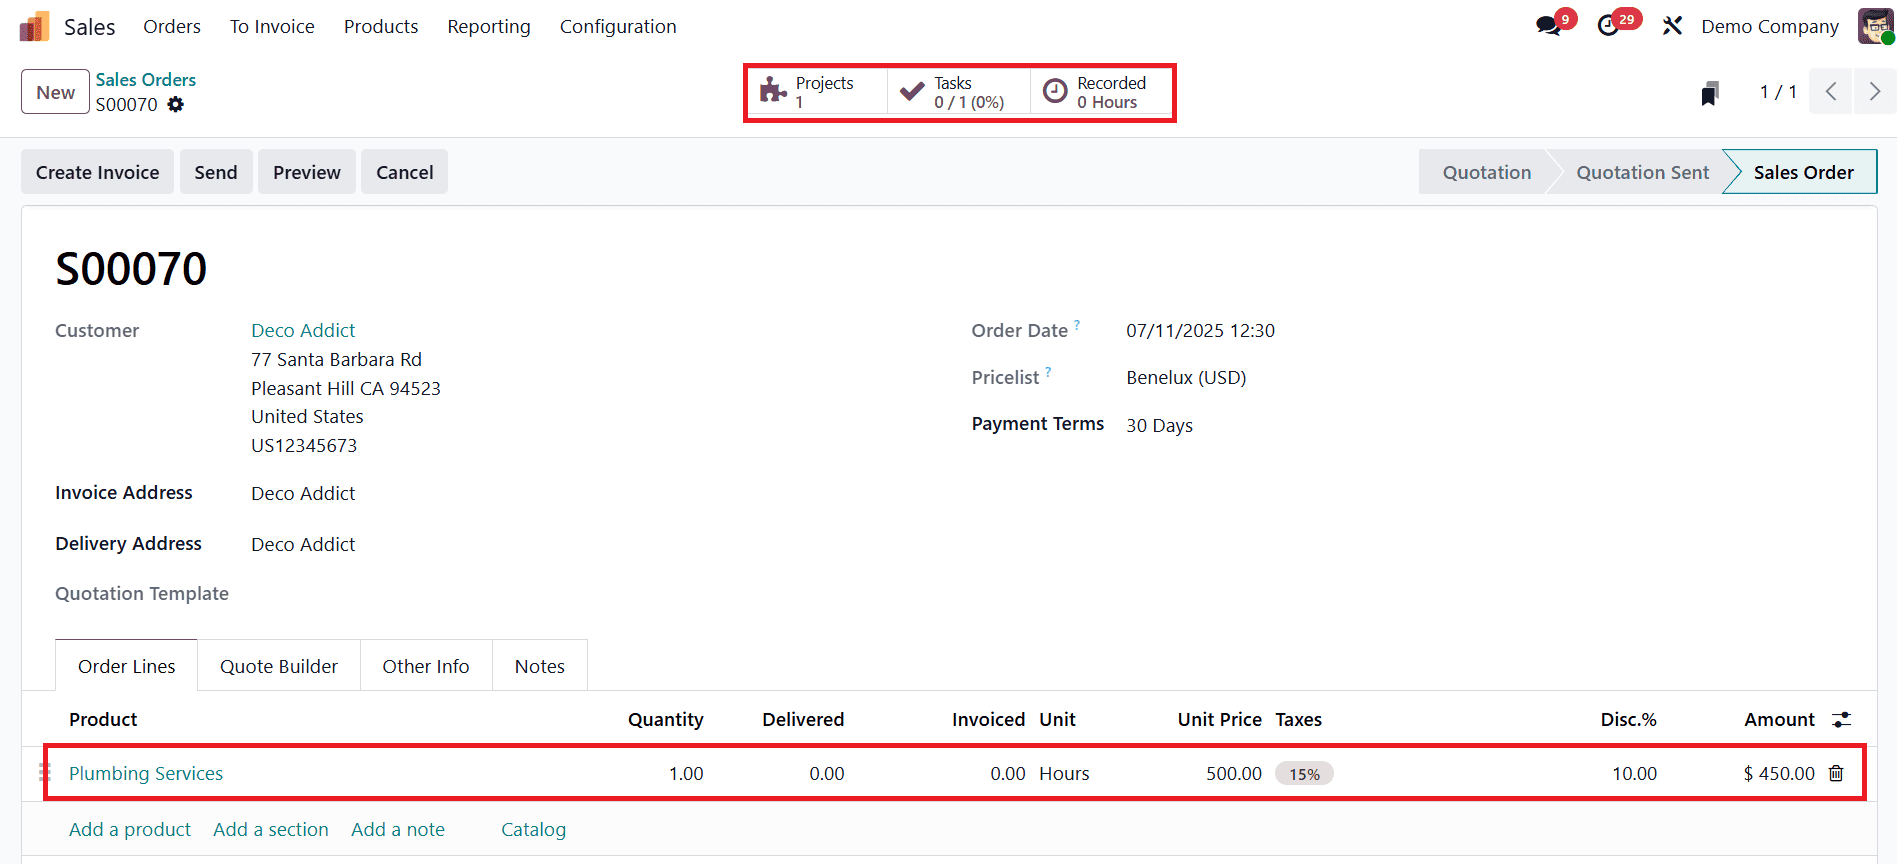Select the Sales Order status stage
Image resolution: width=1897 pixels, height=864 pixels.
pos(1803,172)
